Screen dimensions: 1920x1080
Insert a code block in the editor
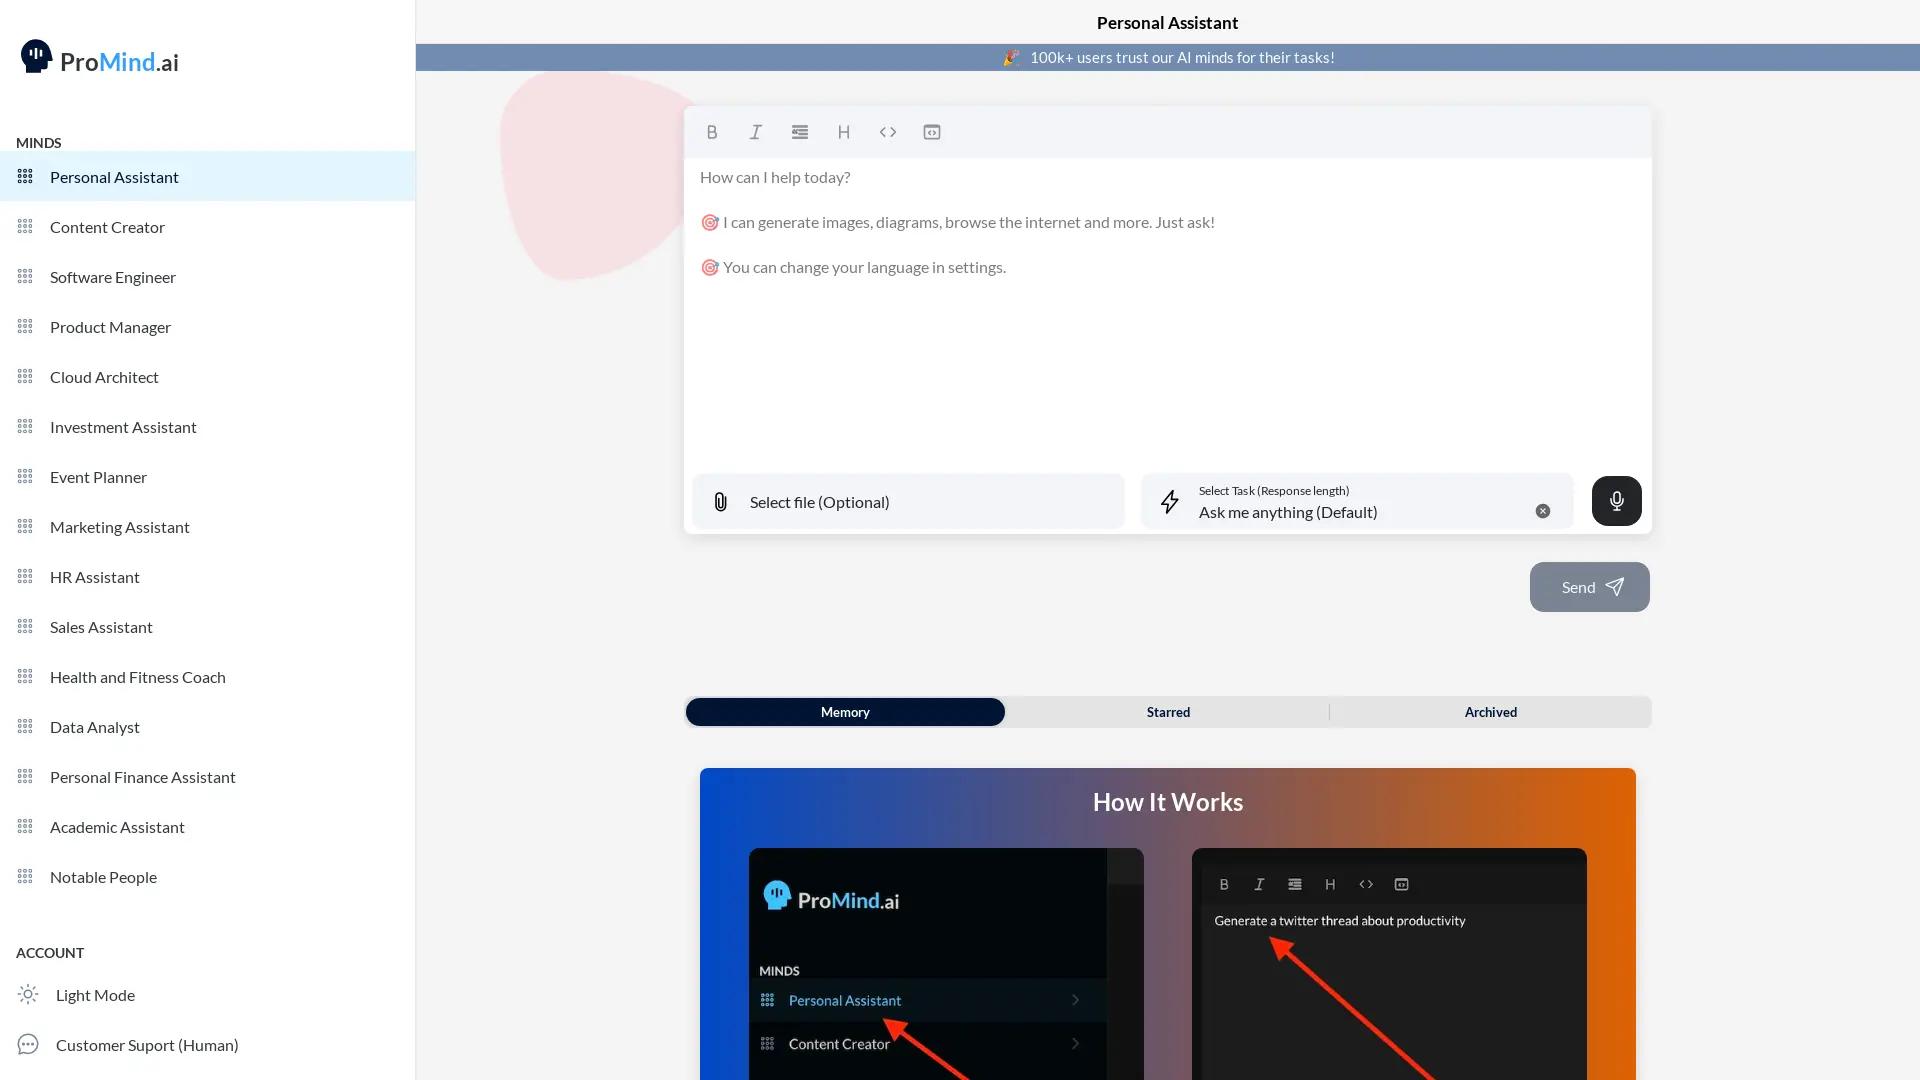pos(931,131)
